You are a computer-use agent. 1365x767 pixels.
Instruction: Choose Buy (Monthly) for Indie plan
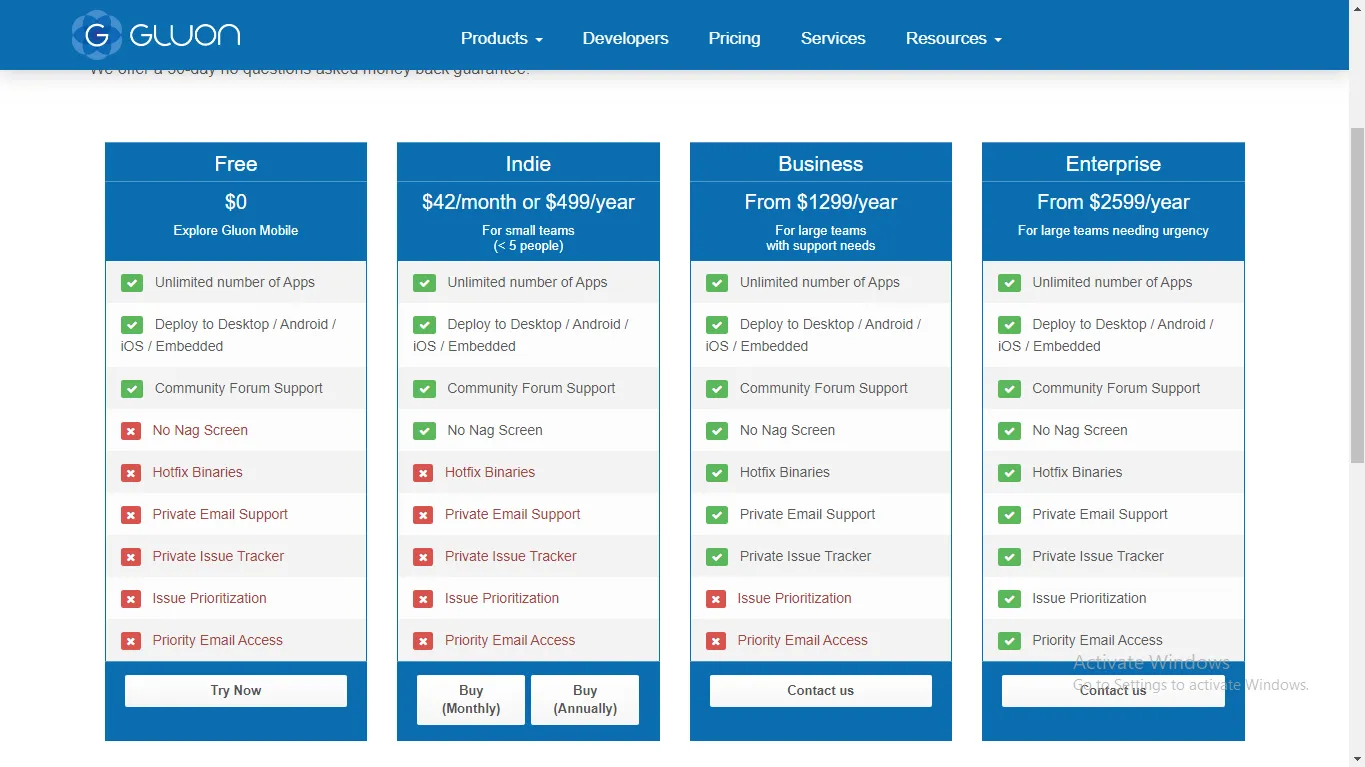471,699
